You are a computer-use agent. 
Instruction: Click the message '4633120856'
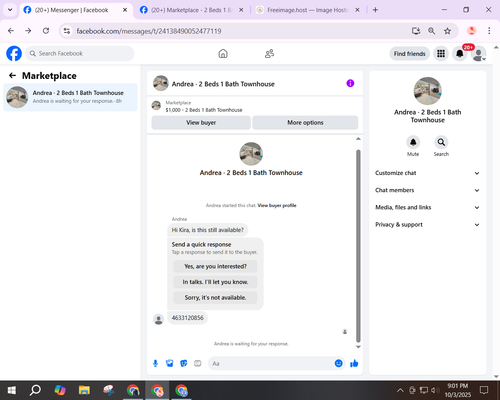187,318
